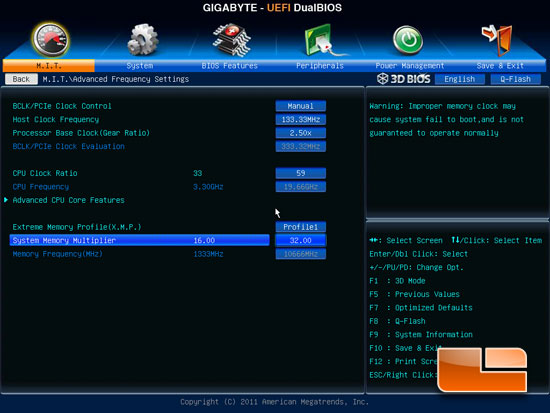550x413 pixels.
Task: Select the greyed 333.32MHz evaluation value
Action: click(301, 146)
